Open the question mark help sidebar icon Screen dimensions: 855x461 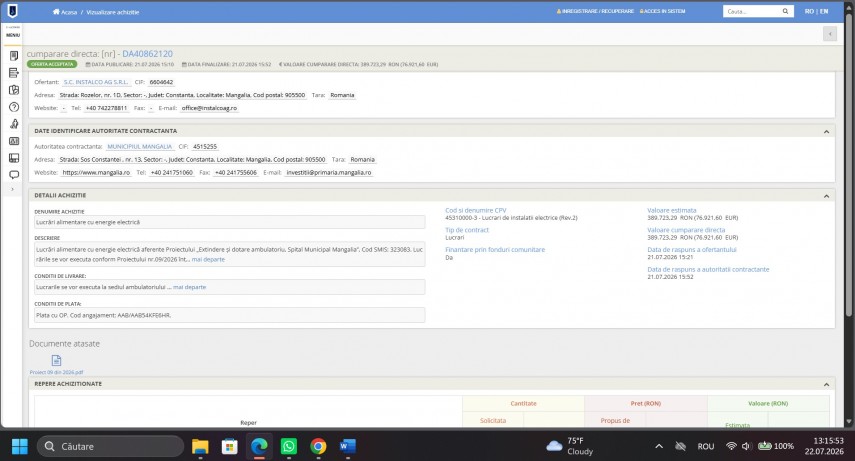(x=14, y=107)
